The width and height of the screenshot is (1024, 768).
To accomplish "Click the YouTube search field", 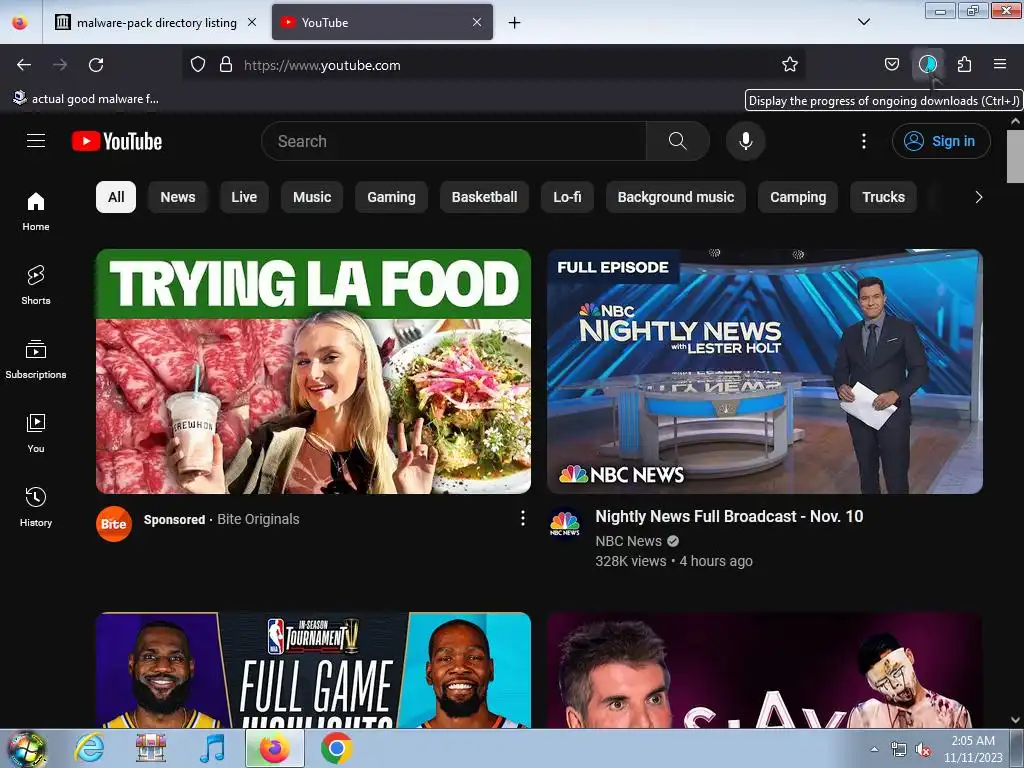I will pos(455,141).
